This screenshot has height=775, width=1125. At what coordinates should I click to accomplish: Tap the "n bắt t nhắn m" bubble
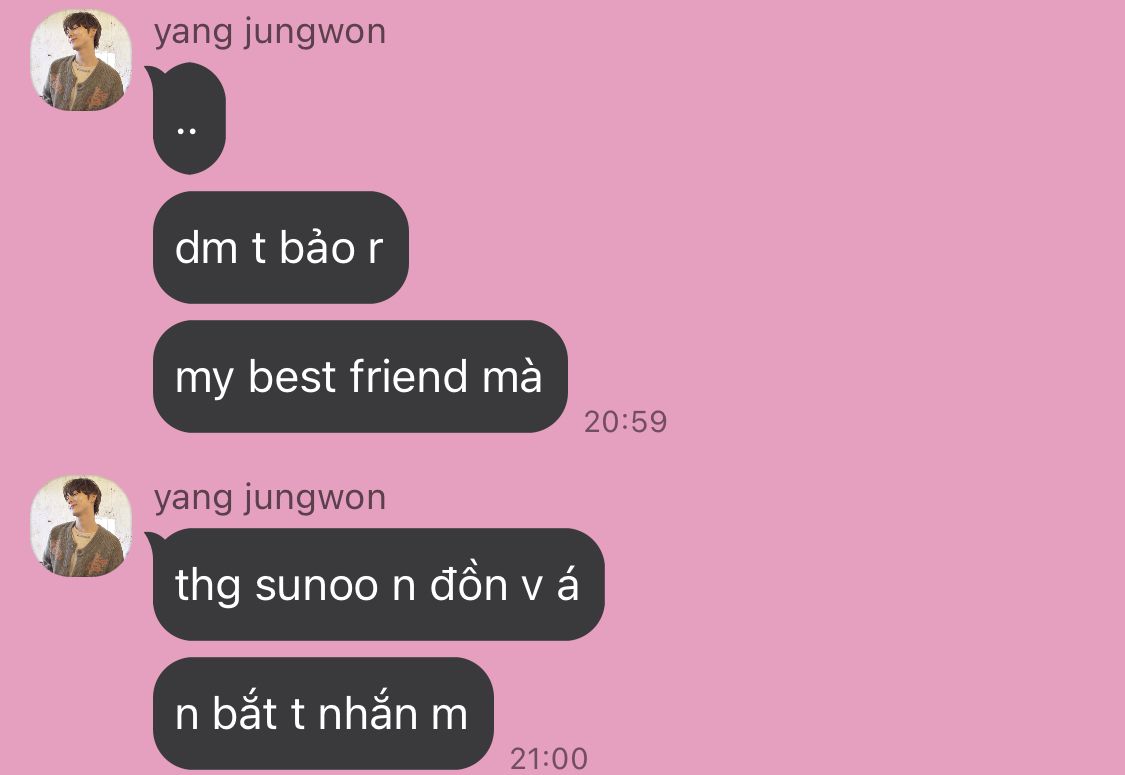(x=324, y=713)
